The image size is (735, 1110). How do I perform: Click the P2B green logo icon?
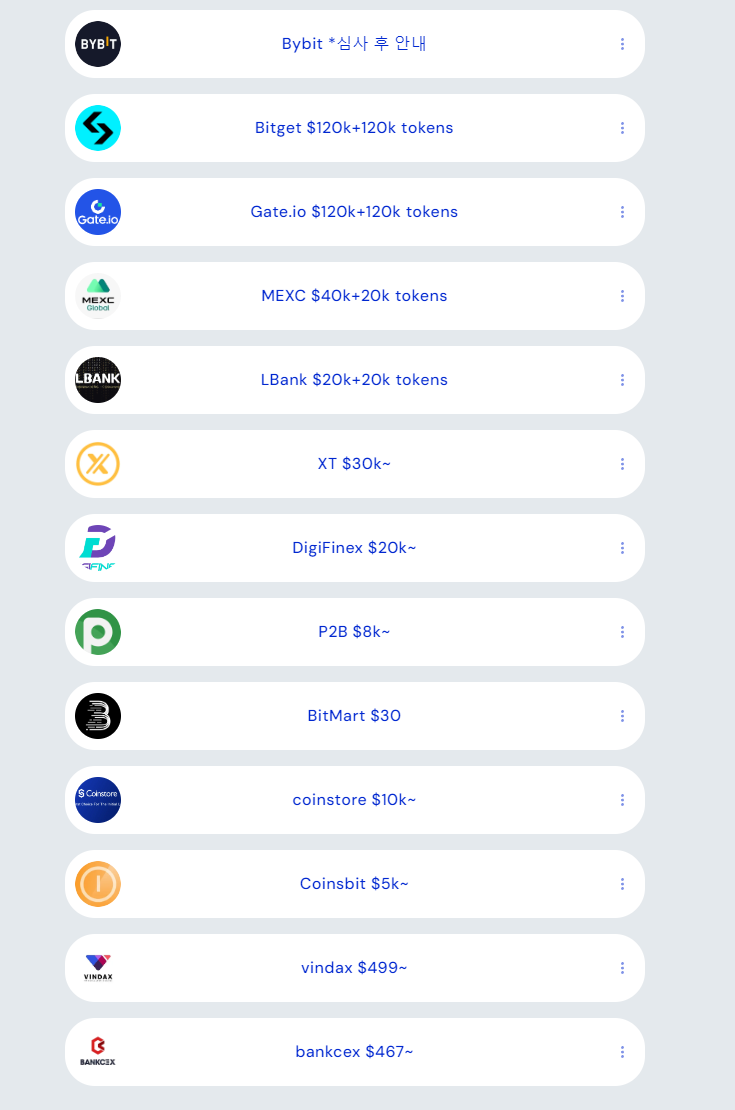[98, 632]
